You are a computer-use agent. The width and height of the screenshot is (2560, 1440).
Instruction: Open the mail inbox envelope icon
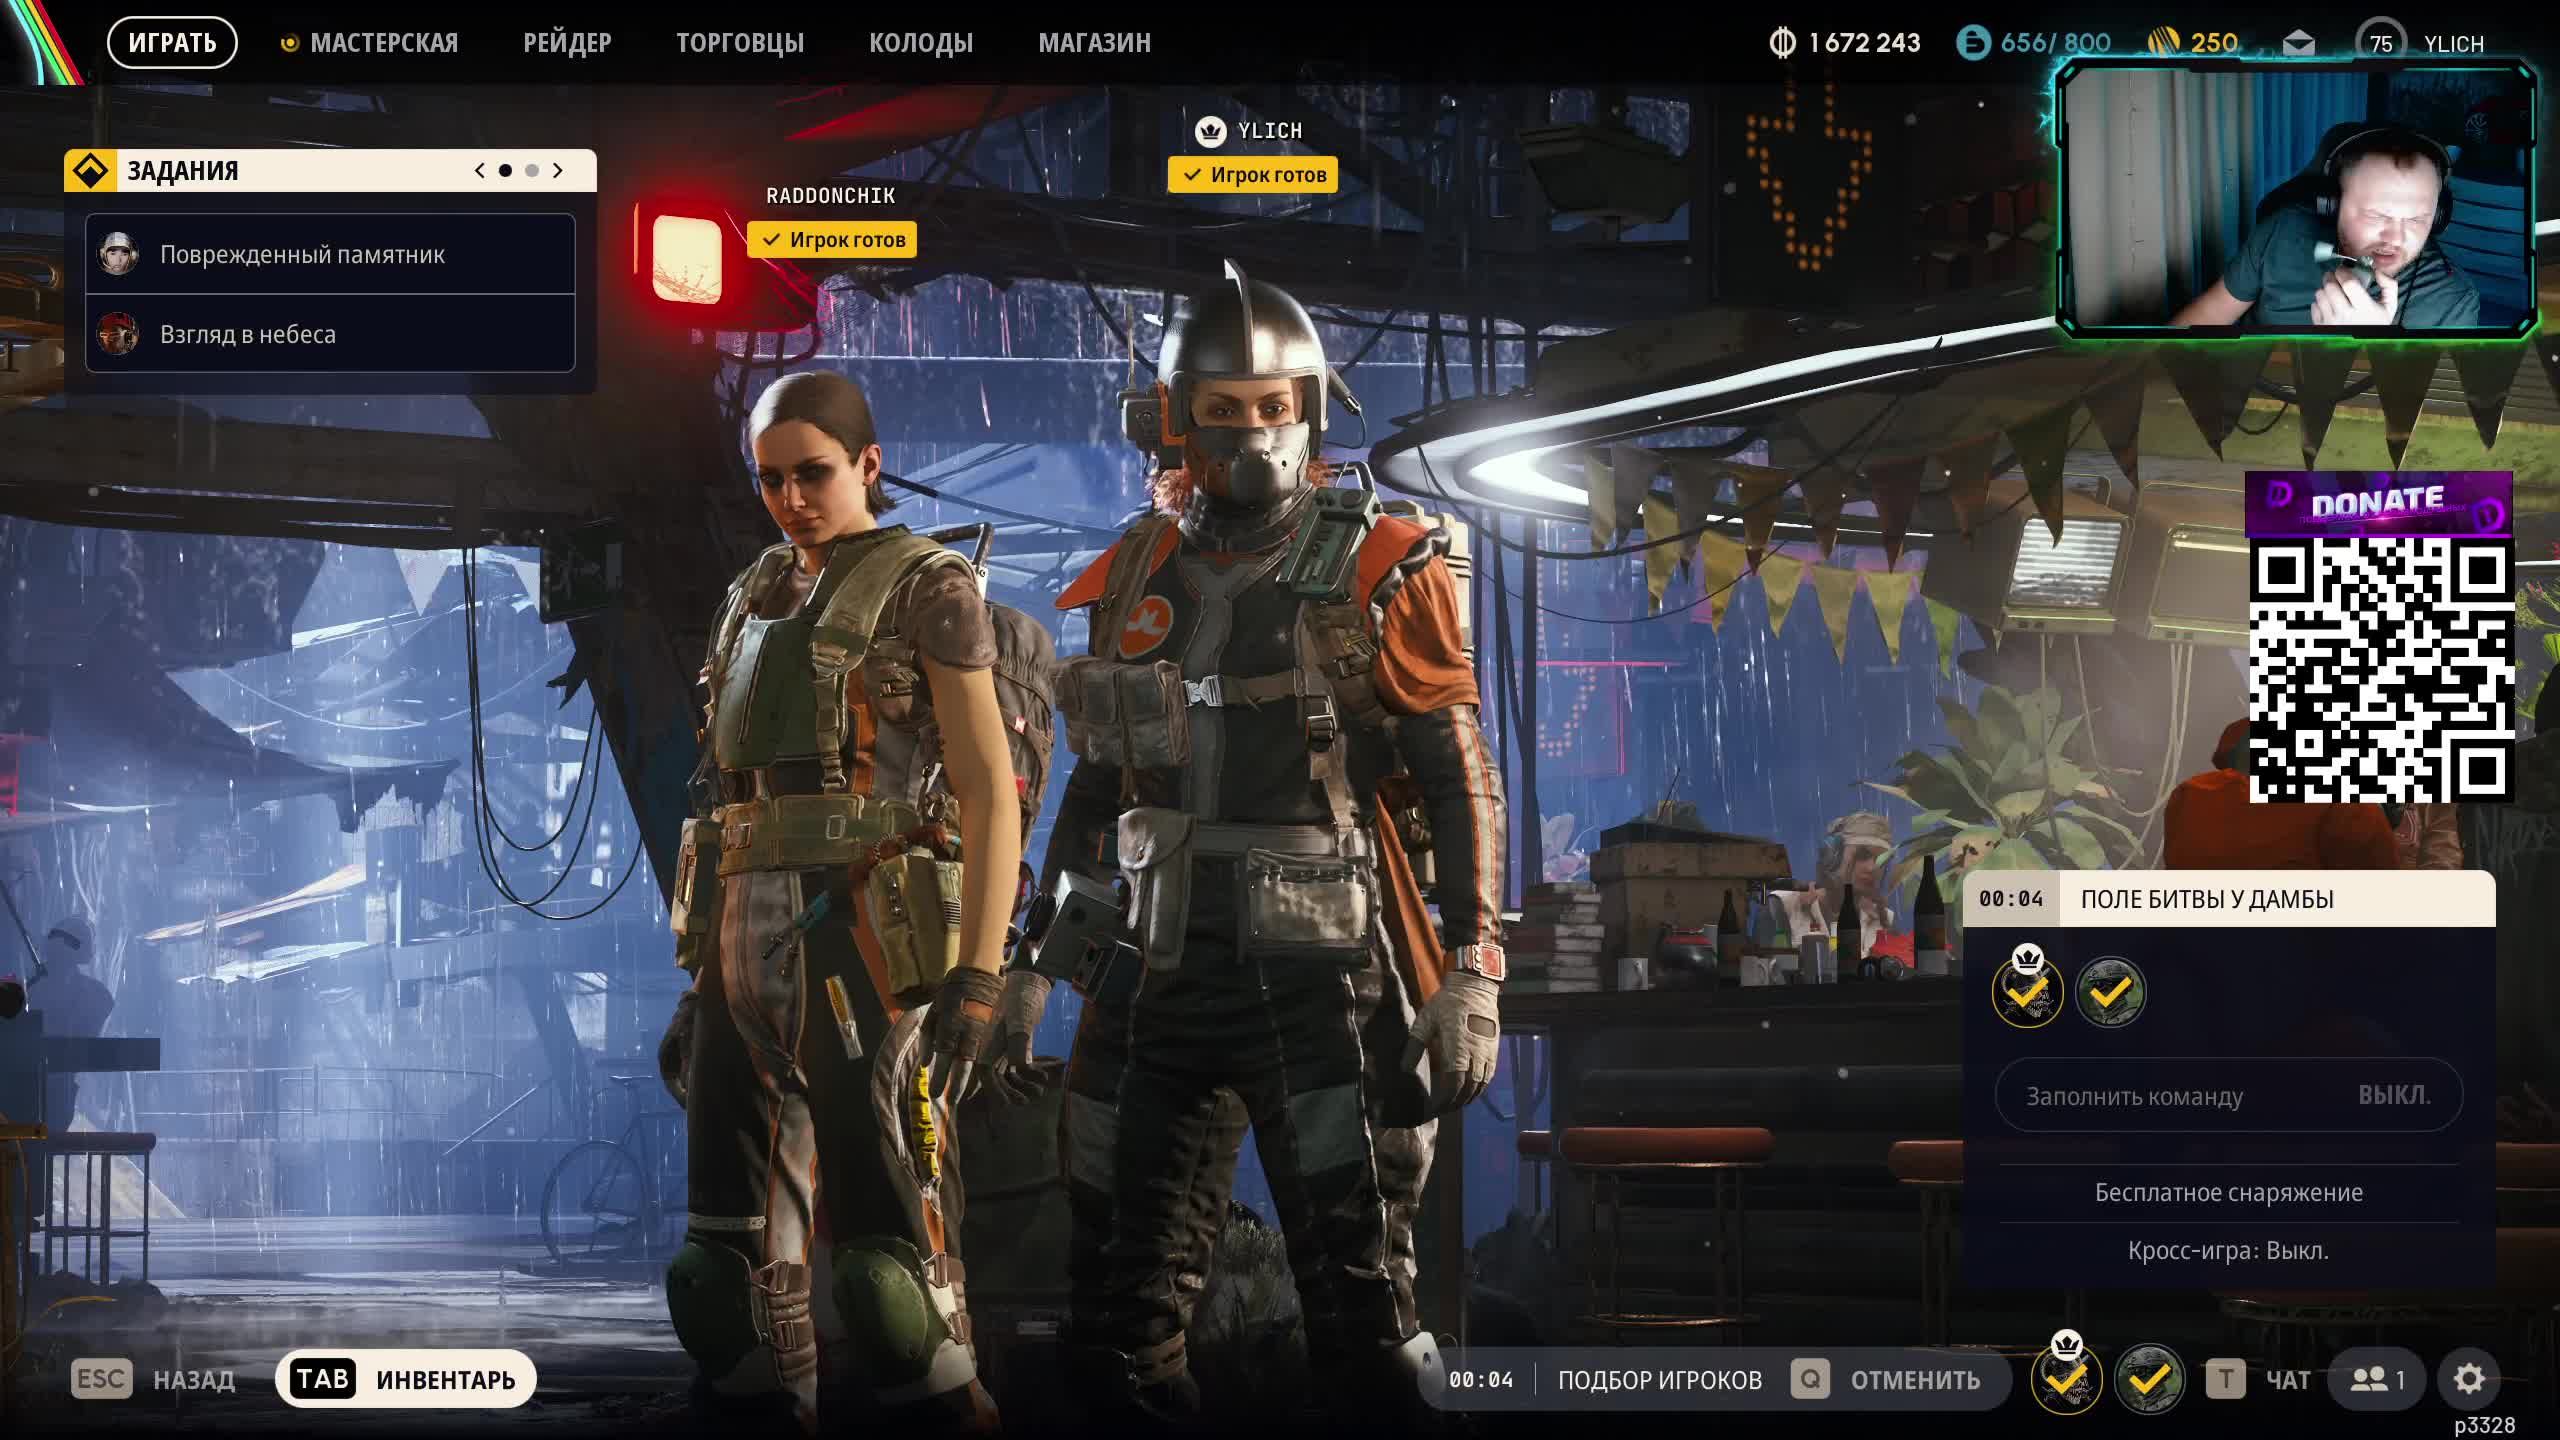pyautogui.click(x=2298, y=43)
